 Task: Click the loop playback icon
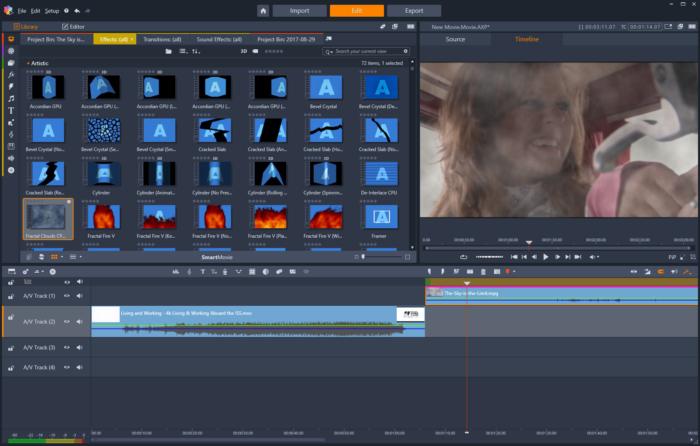click(x=464, y=257)
